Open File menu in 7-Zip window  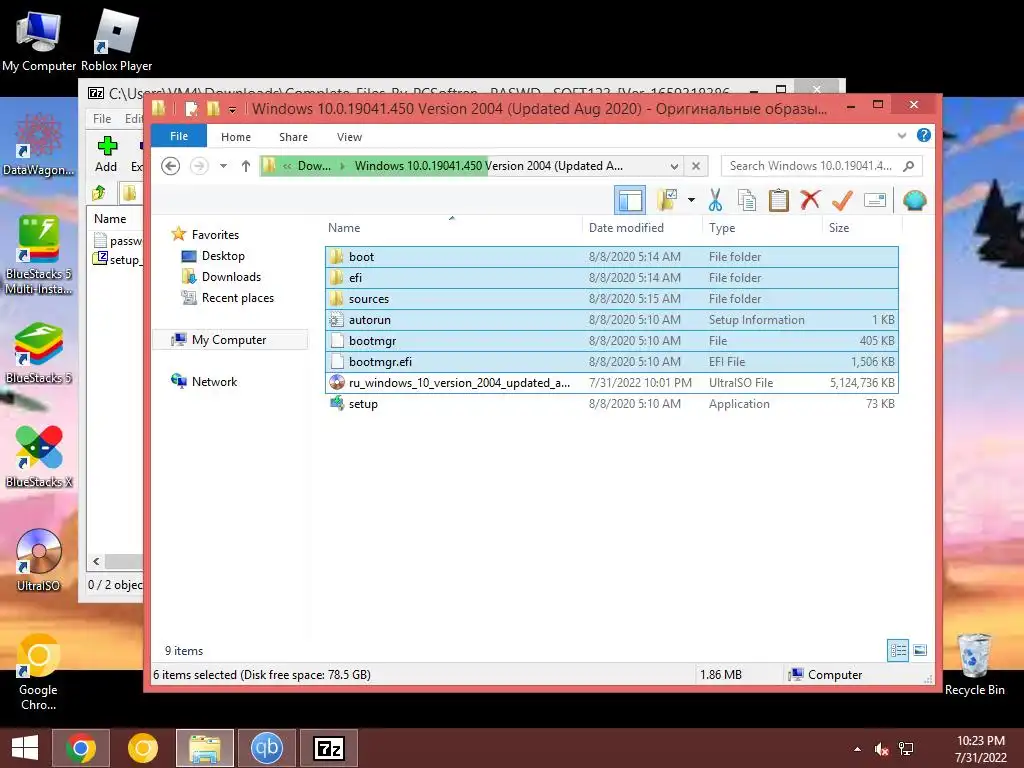tap(102, 118)
